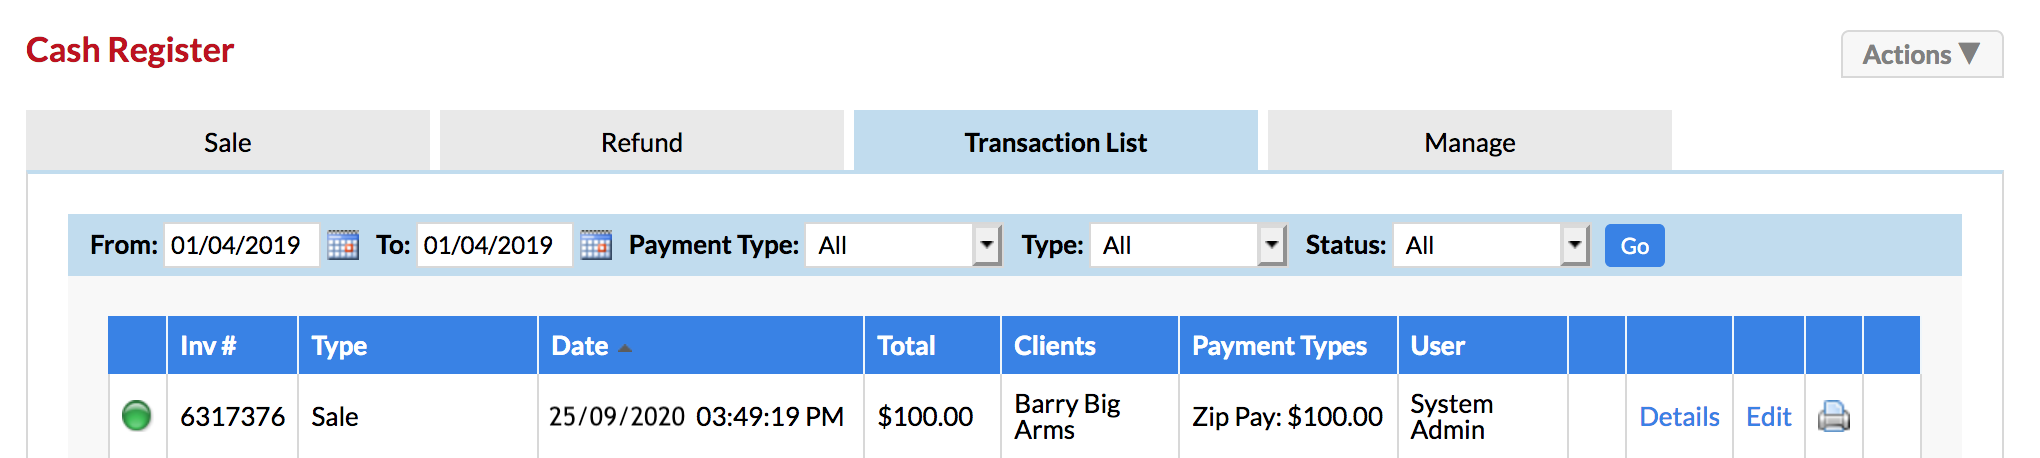
Task: Sort transactions by the Date arrow
Action: point(625,348)
